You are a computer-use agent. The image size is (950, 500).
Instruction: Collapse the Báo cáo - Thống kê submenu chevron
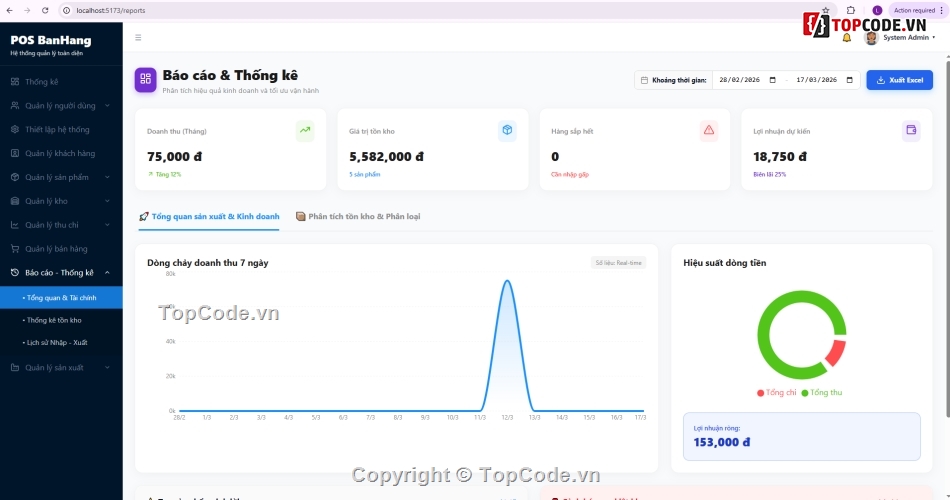point(107,273)
